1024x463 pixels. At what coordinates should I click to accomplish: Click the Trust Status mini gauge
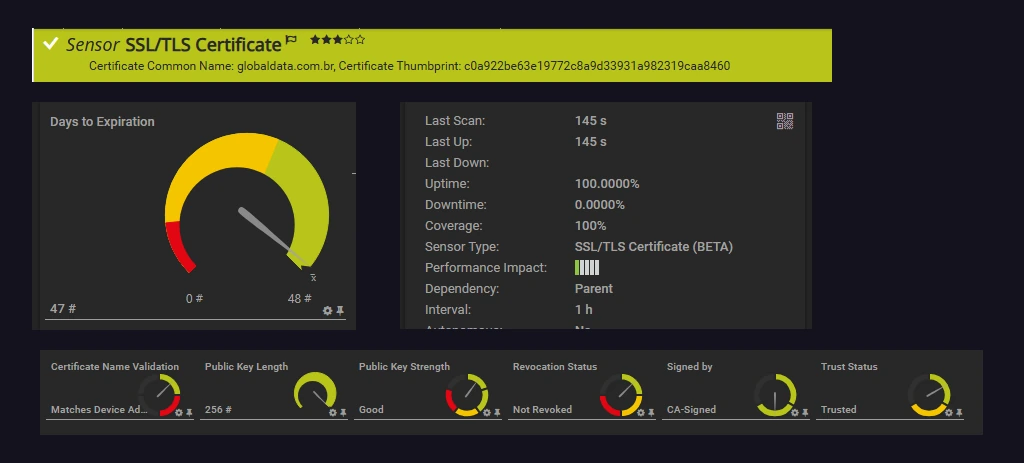(x=929, y=394)
